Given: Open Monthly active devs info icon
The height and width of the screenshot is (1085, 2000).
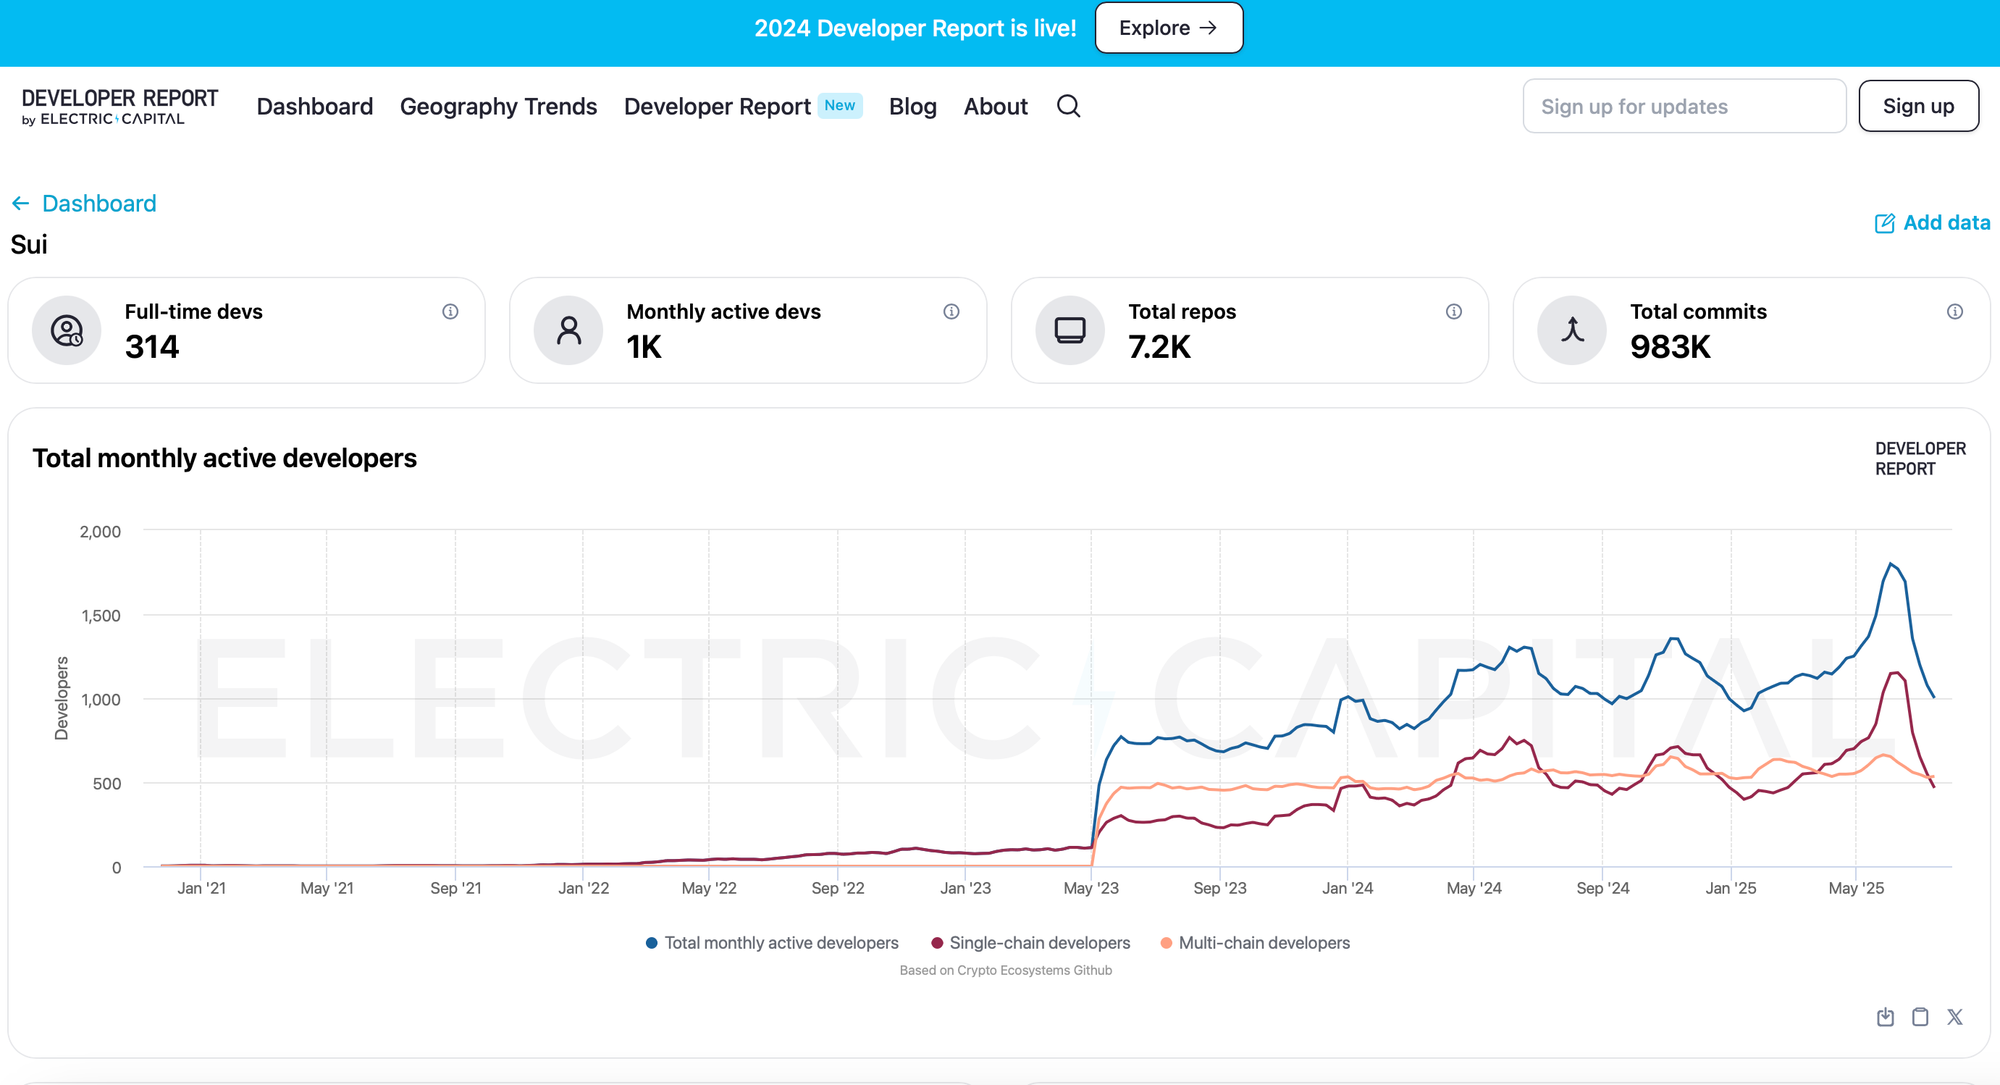Looking at the screenshot, I should tap(951, 312).
